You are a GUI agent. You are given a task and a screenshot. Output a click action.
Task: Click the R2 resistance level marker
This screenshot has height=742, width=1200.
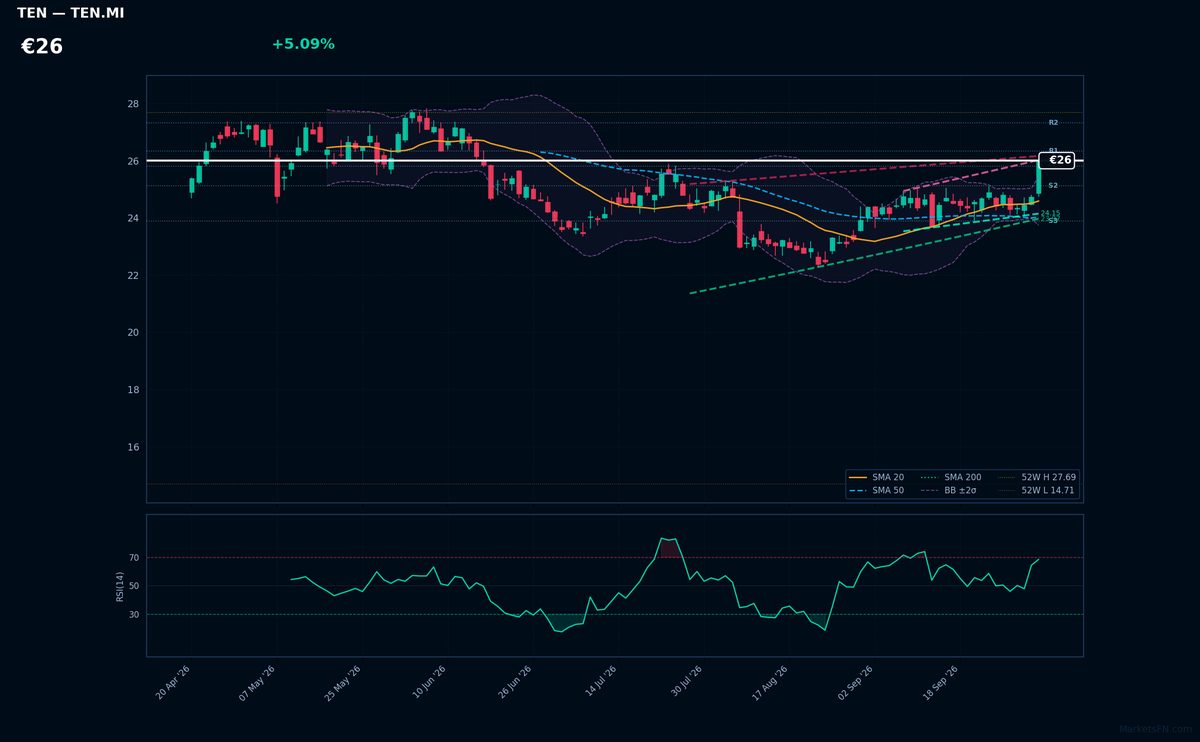coord(1053,122)
